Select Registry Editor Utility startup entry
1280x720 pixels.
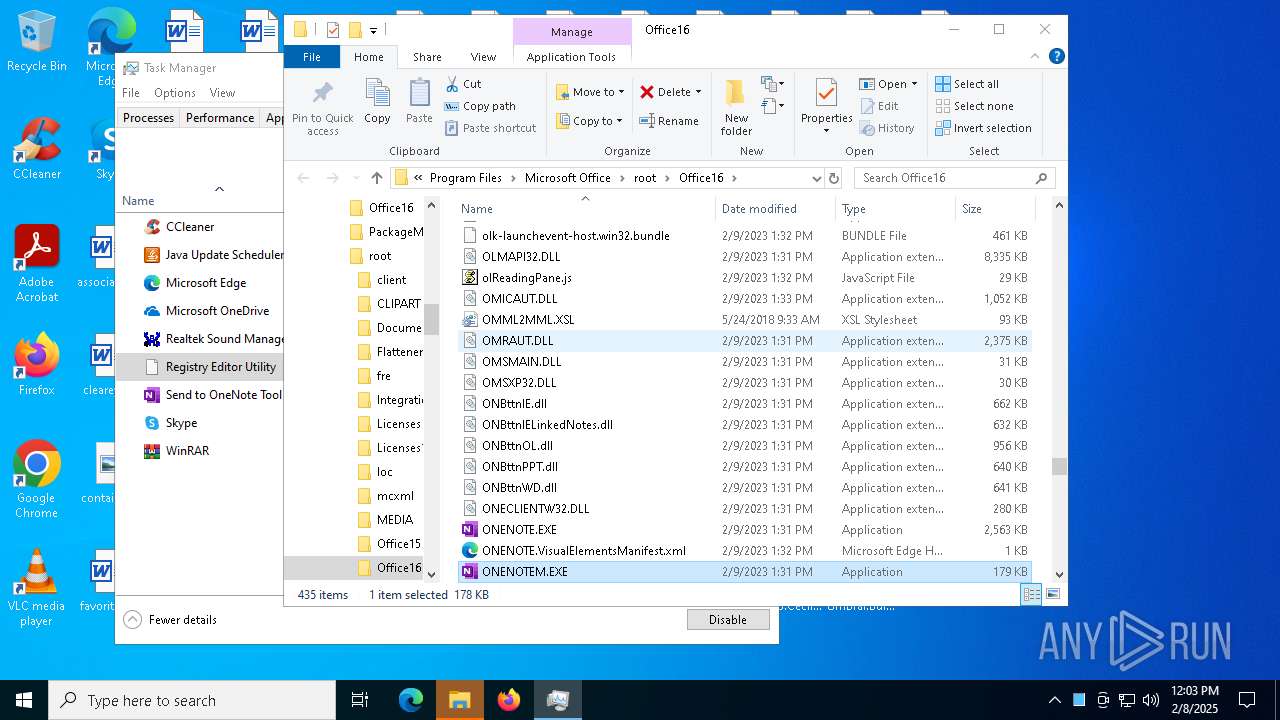point(200,367)
